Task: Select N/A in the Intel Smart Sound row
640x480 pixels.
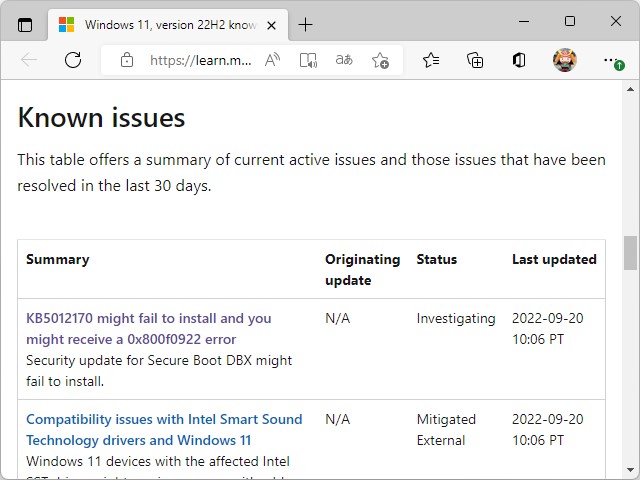Action: tap(338, 419)
